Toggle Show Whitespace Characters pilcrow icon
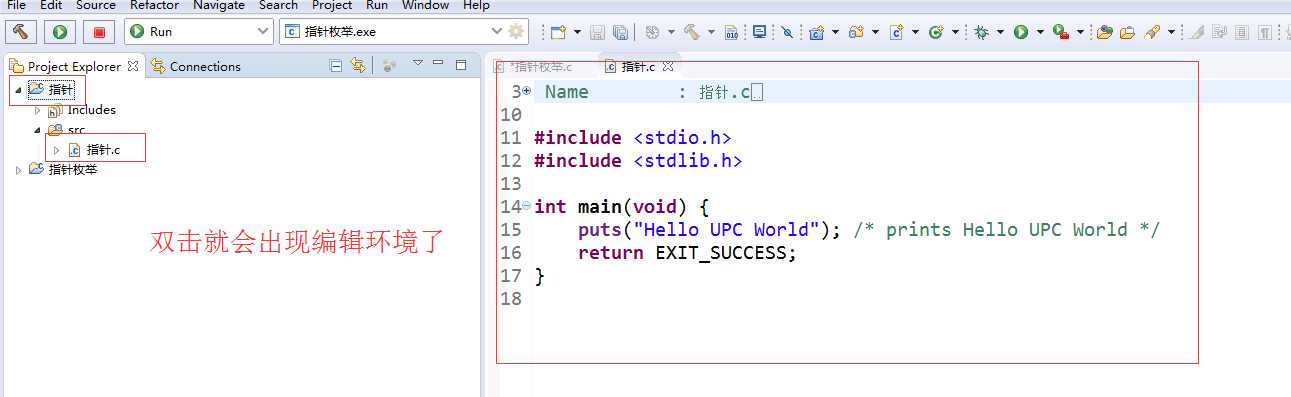 (x=1265, y=32)
